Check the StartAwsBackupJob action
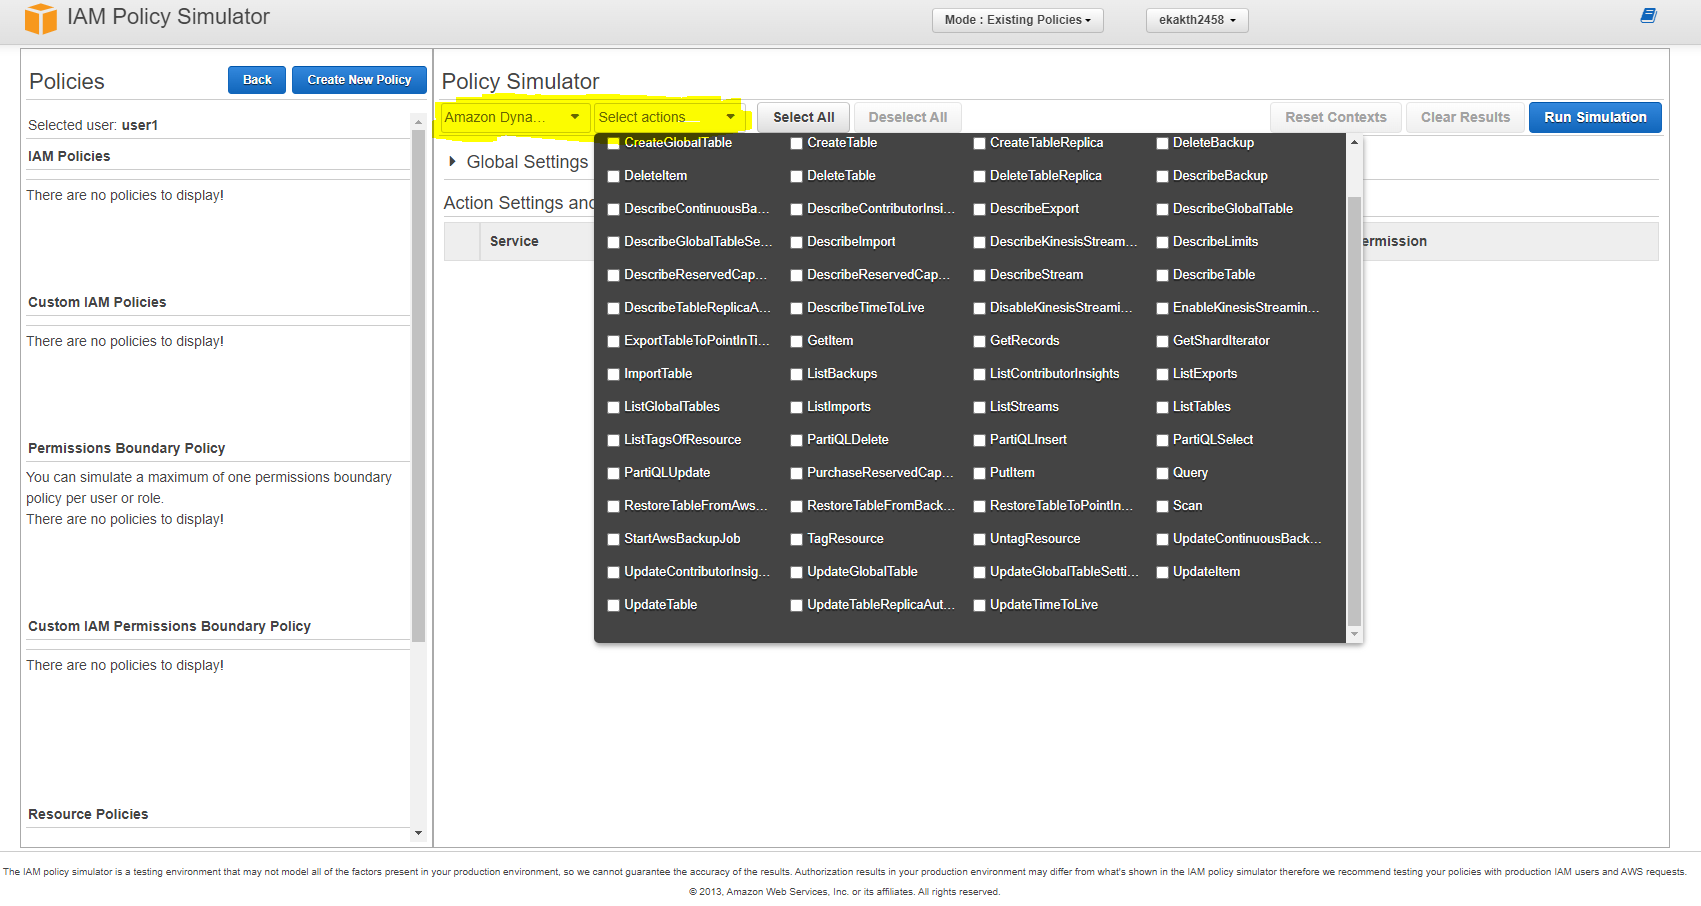 [614, 540]
